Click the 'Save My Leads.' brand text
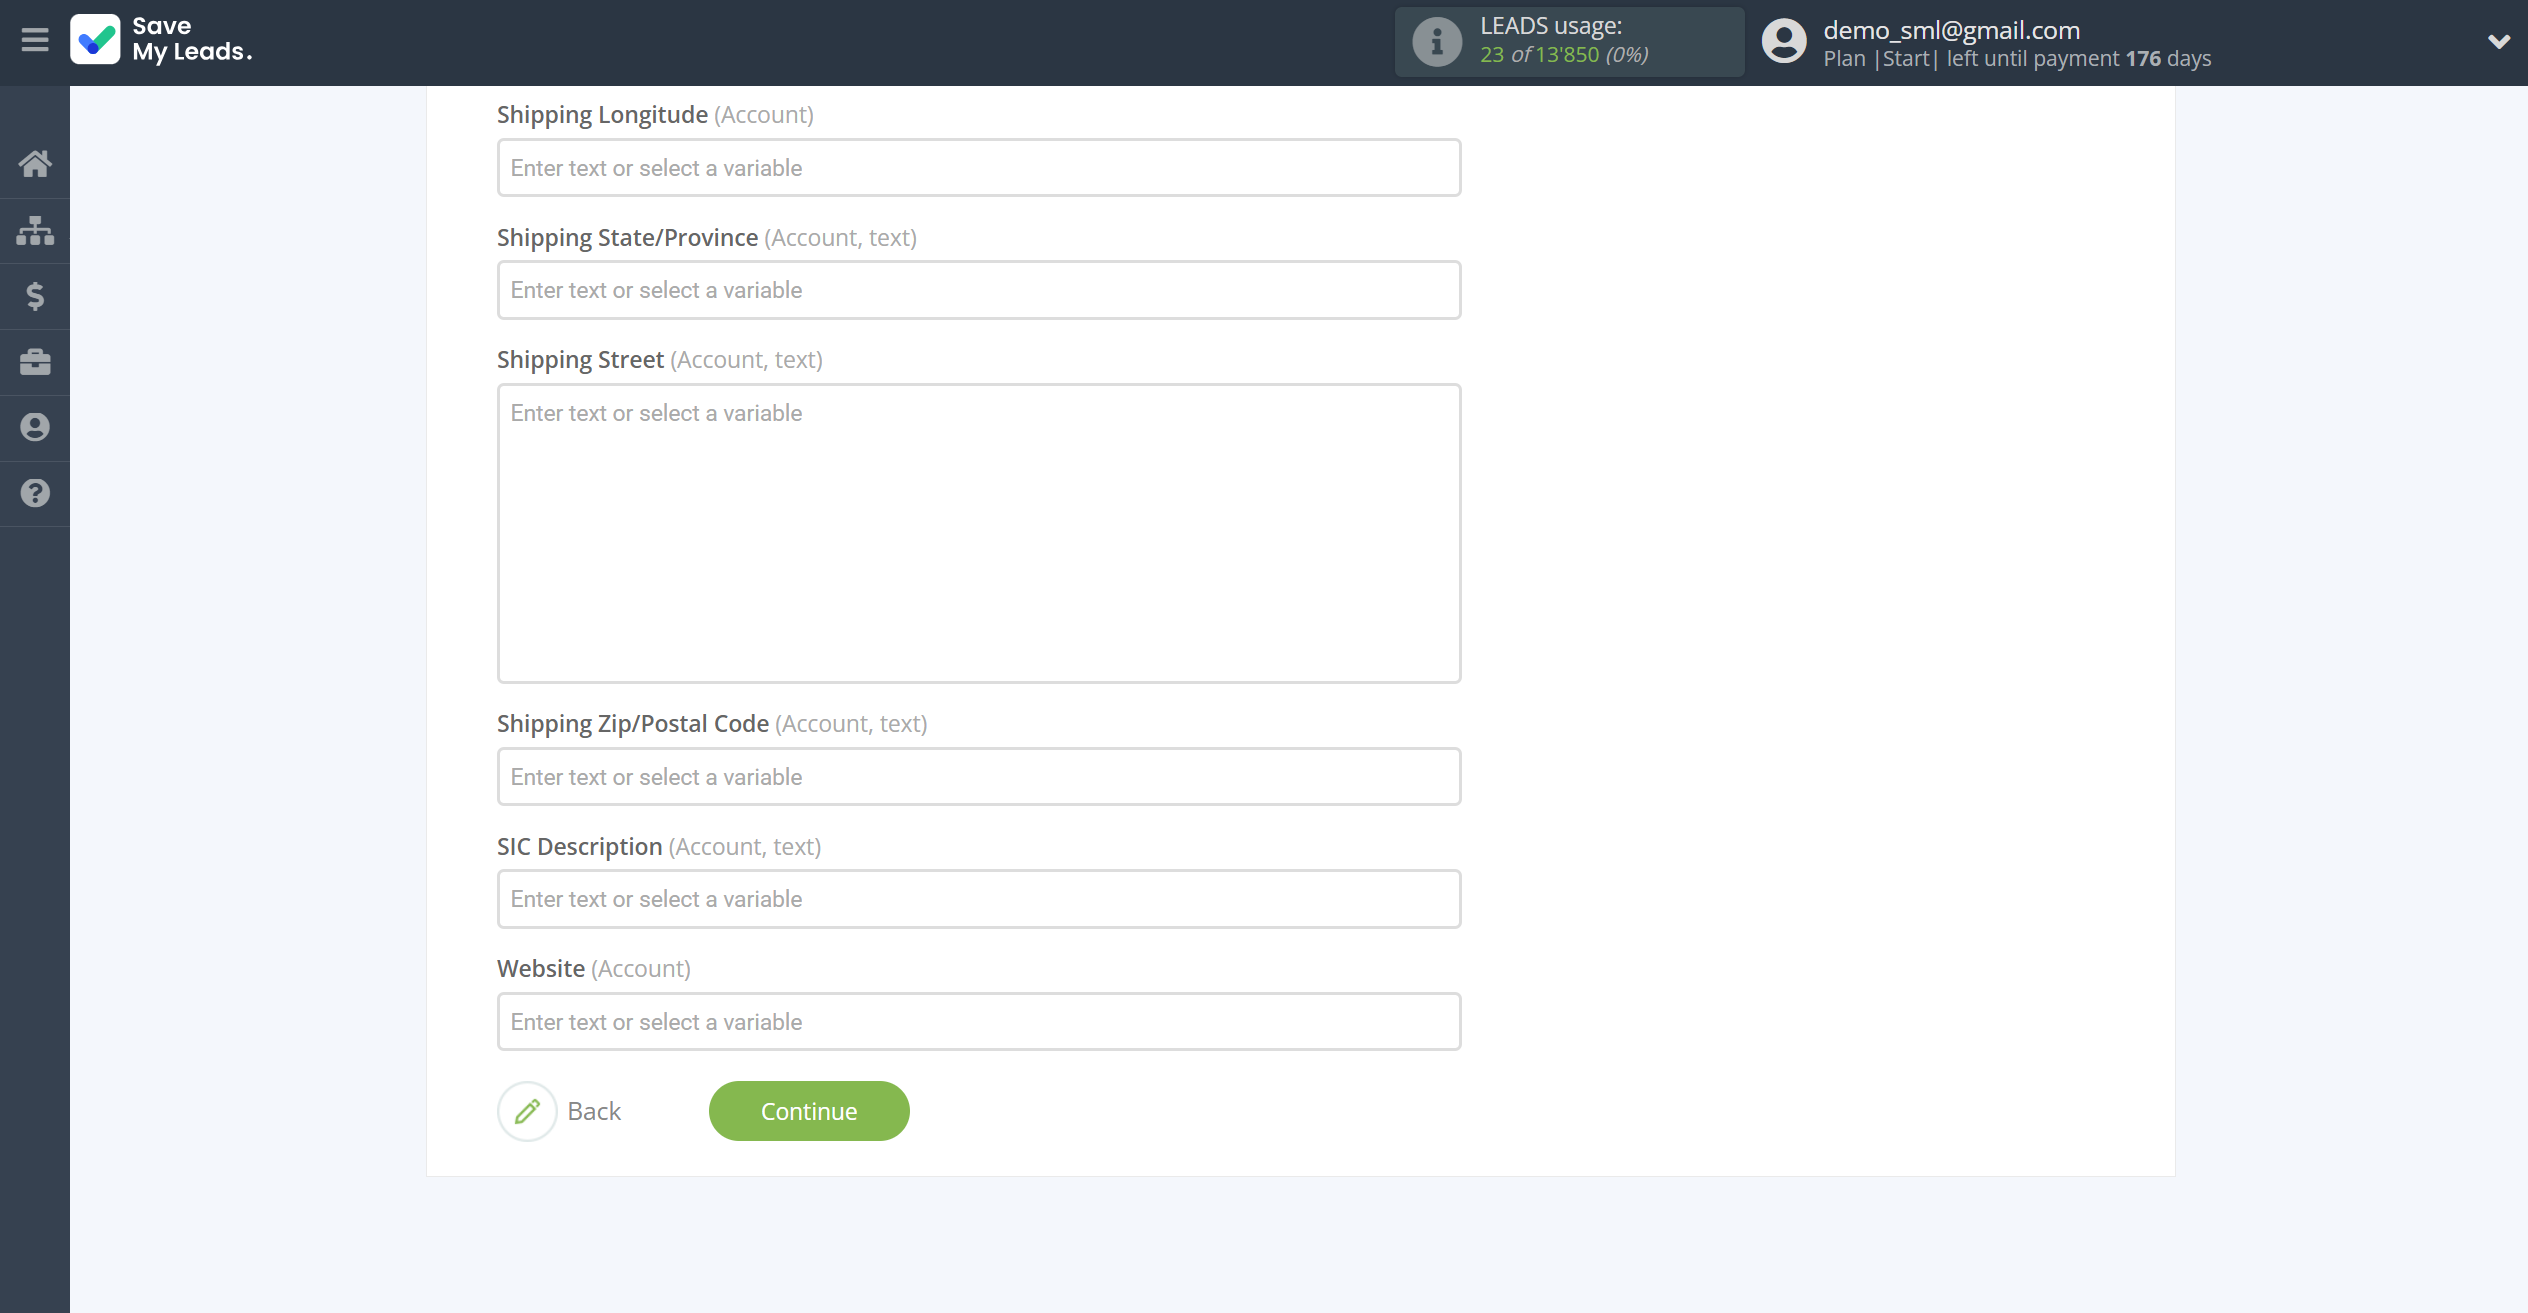Image resolution: width=2528 pixels, height=1313 pixels. (x=192, y=39)
